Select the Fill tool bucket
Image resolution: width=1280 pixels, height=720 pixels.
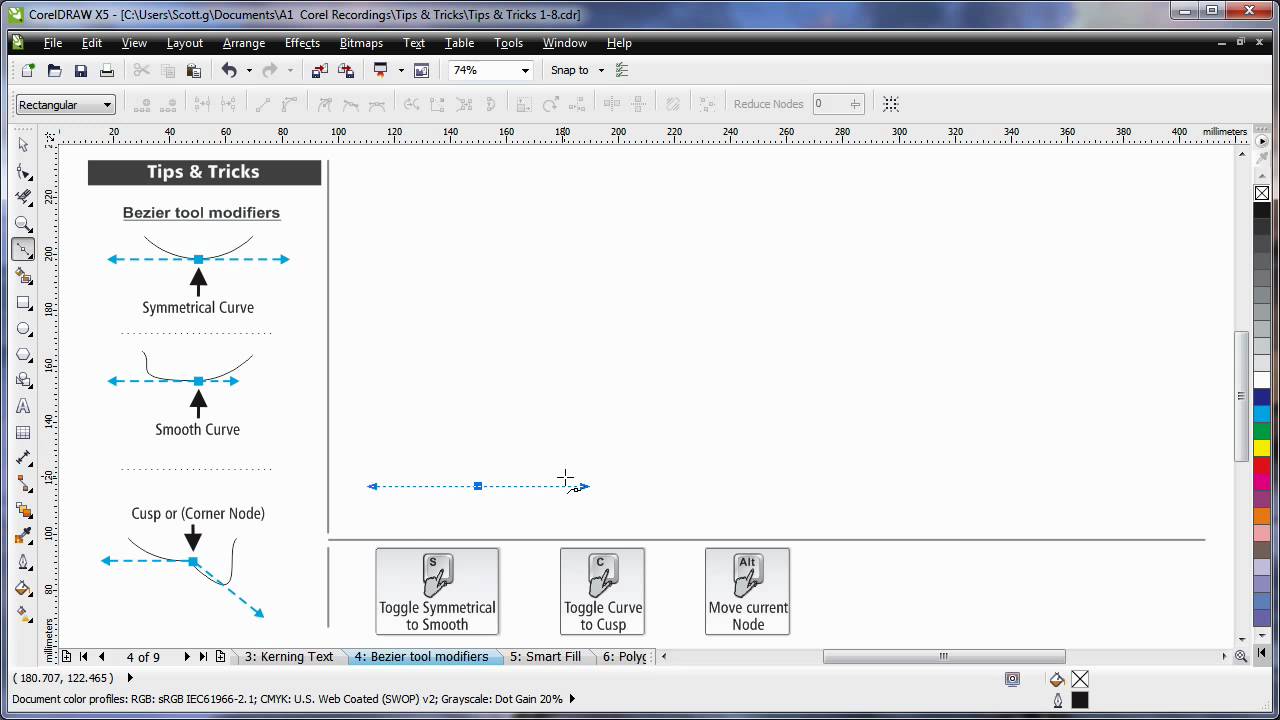pos(24,588)
